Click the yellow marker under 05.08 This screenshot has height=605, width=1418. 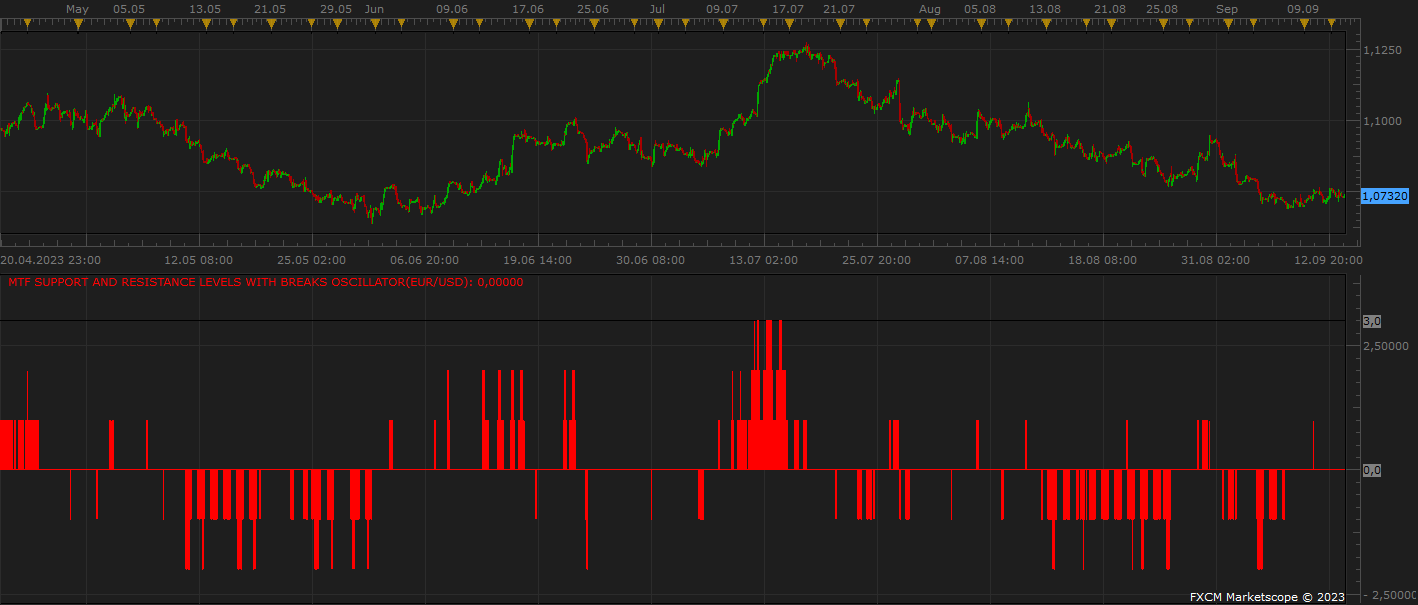click(980, 23)
